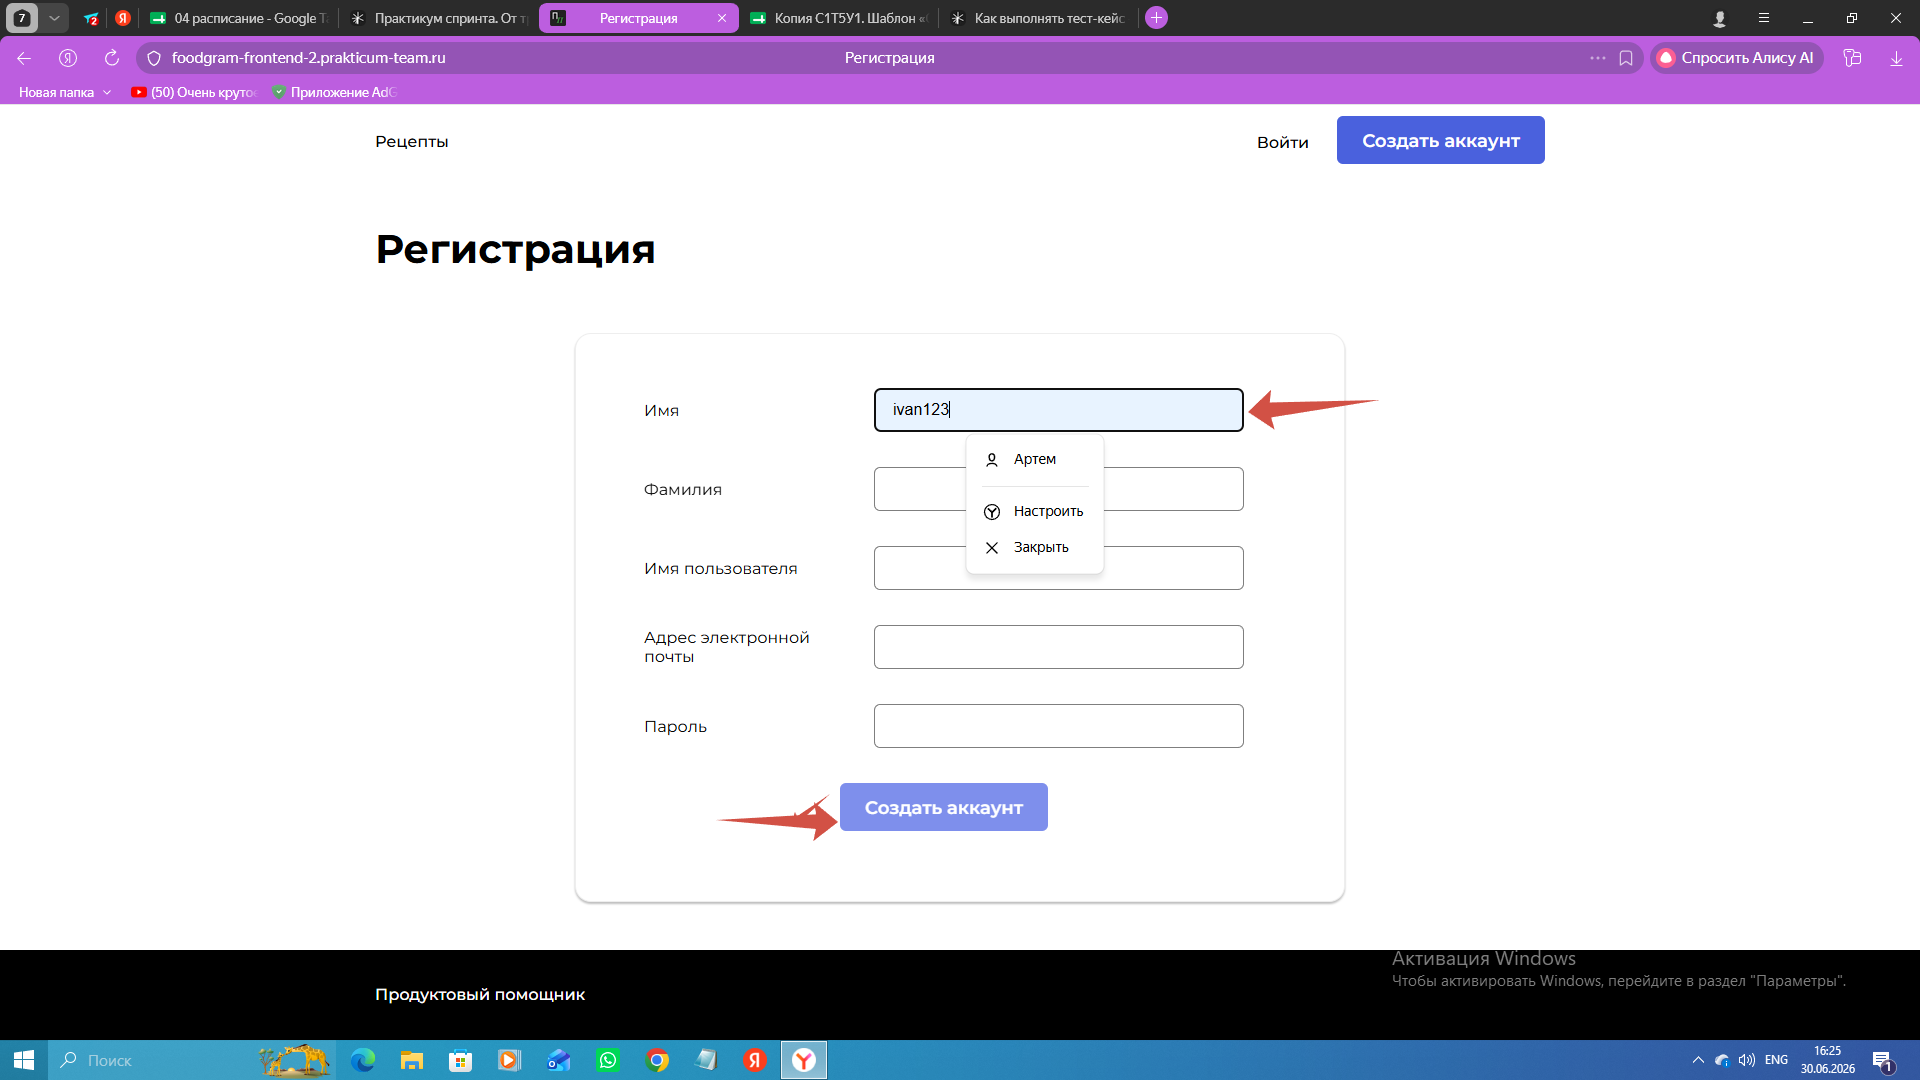Viewport: 1920px width, 1080px height.
Task: Reload the page with the refresh icon
Action: (x=112, y=58)
